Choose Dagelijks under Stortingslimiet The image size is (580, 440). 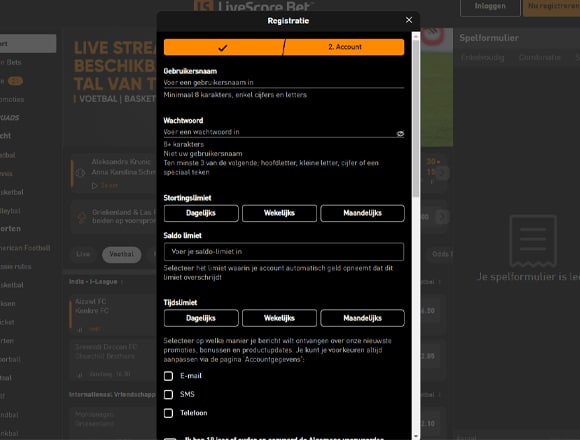click(201, 213)
